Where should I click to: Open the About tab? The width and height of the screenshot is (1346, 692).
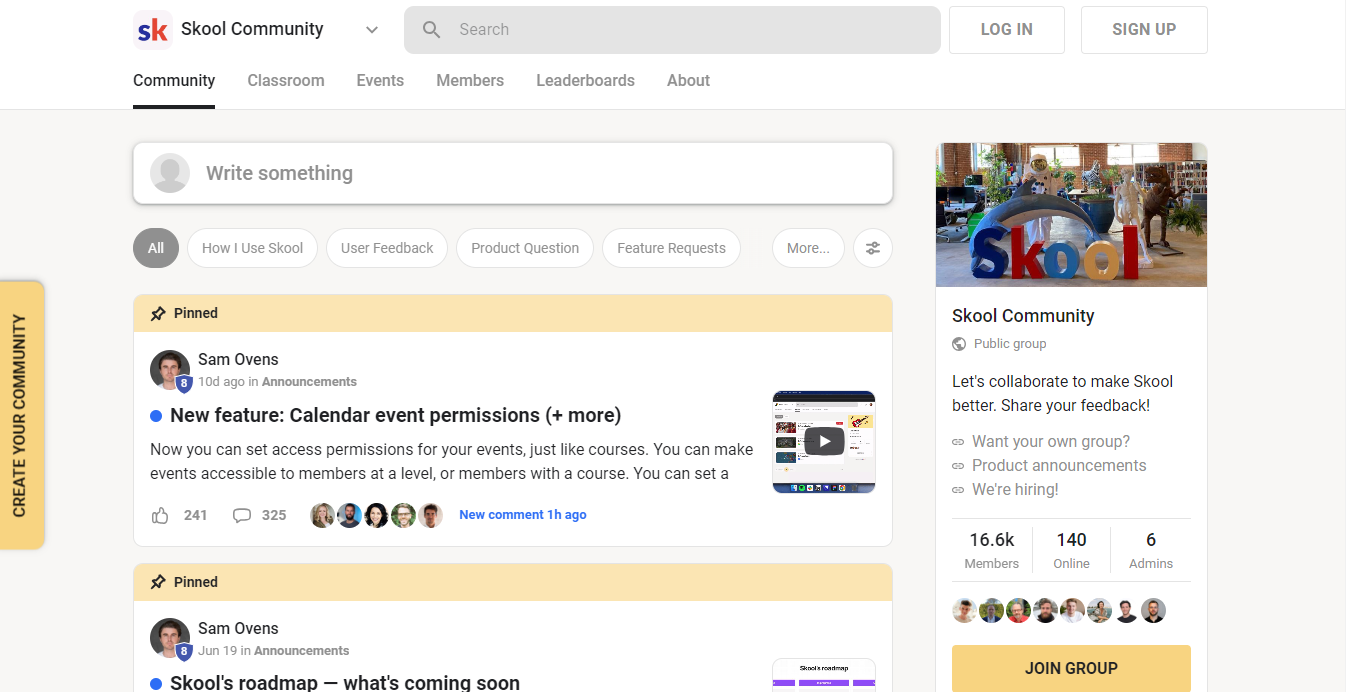point(688,81)
